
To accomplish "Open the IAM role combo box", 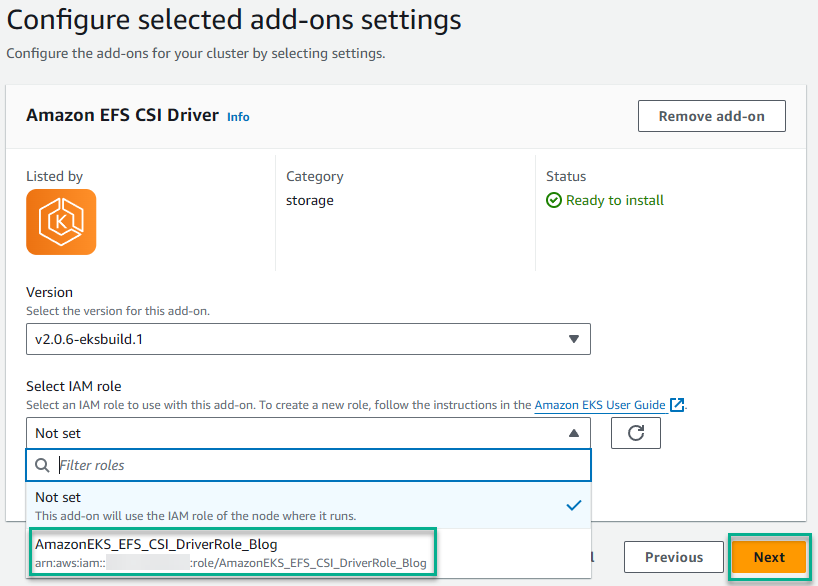I will pyautogui.click(x=300, y=432).
